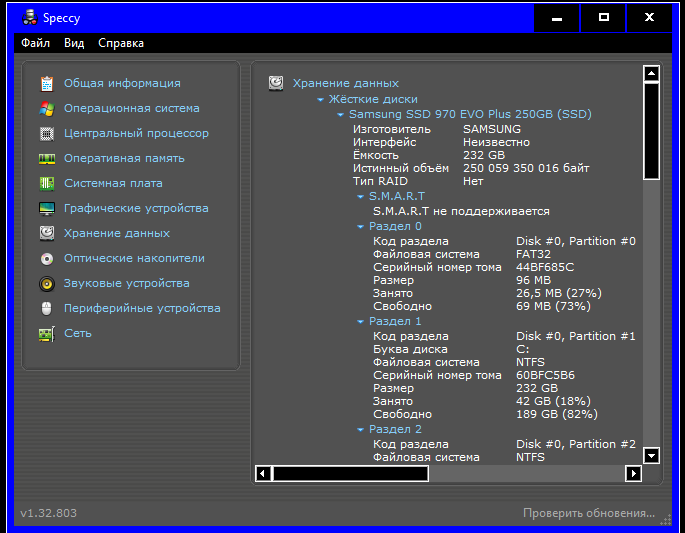This screenshot has width=685, height=533.
Task: Click the hard drive icon beside sidebar Хранение данных
Action: (47, 233)
